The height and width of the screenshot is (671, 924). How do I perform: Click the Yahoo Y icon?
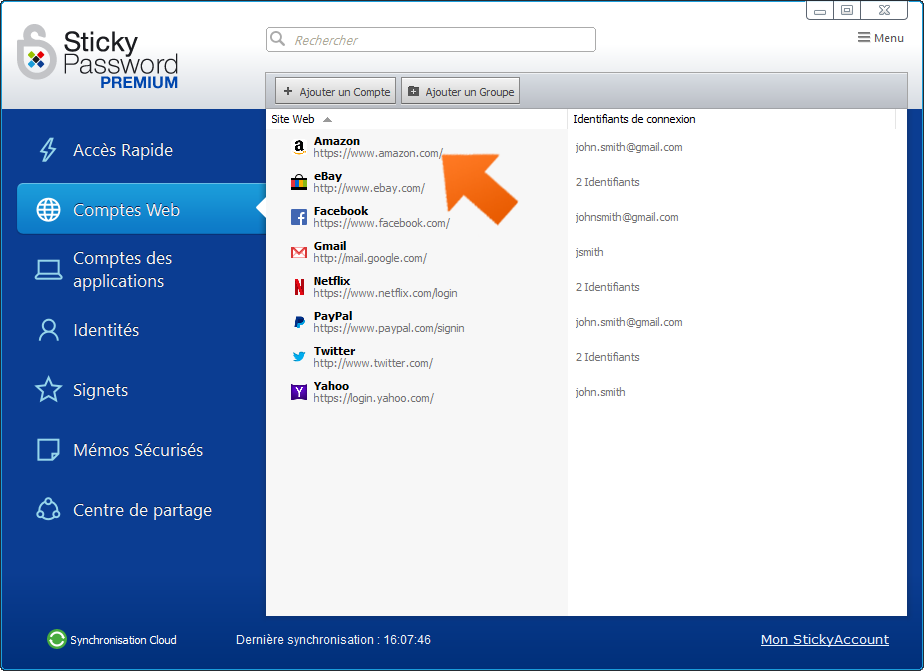point(299,392)
